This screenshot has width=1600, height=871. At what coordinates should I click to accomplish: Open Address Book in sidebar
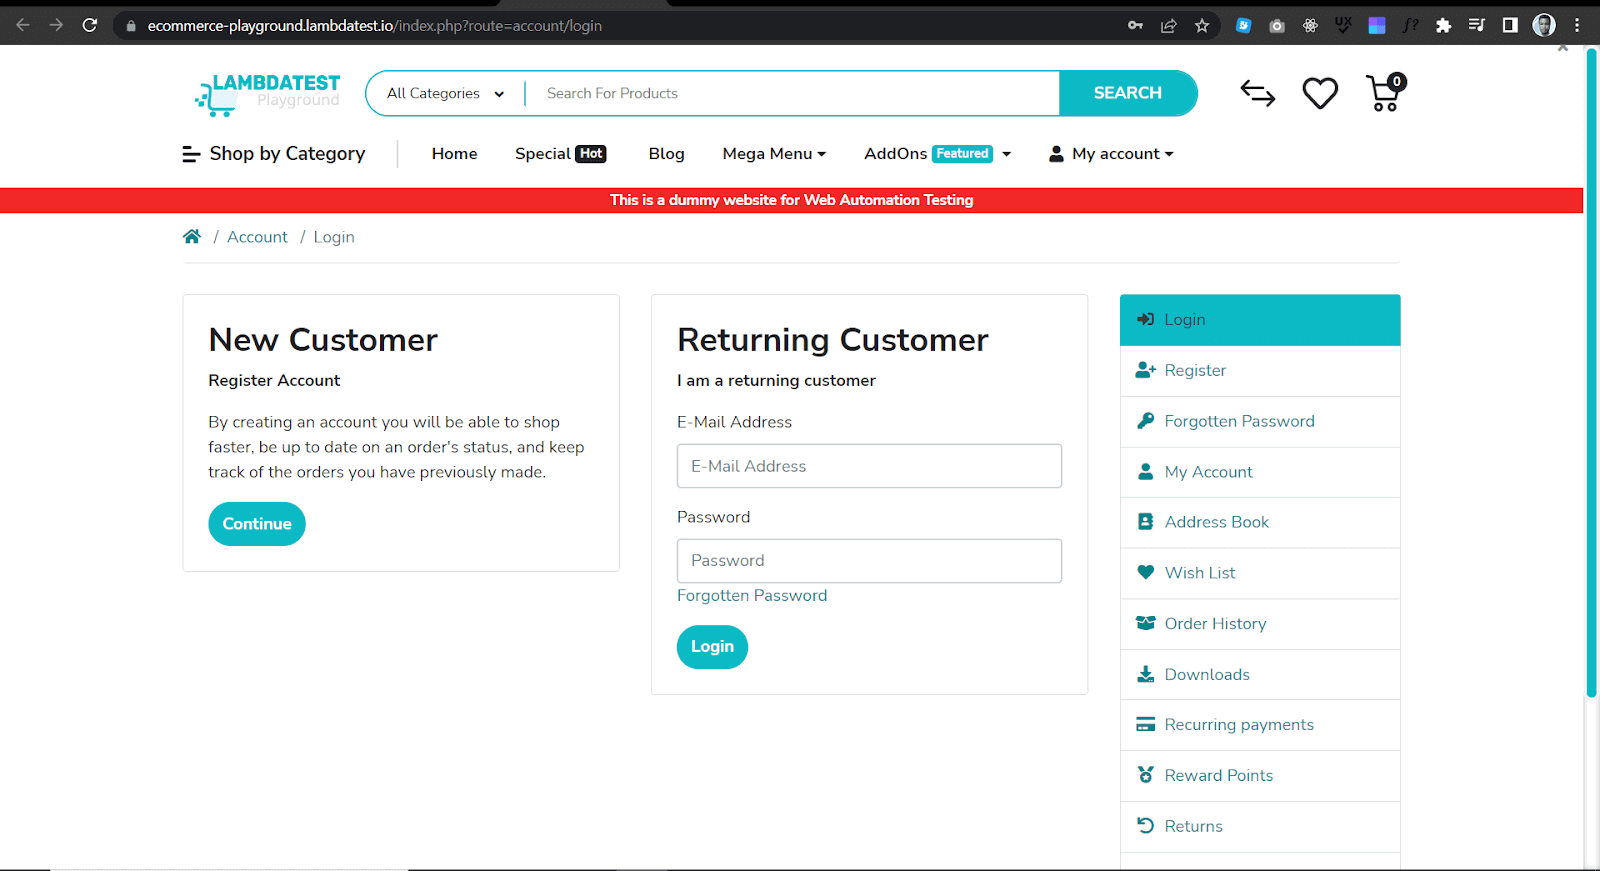[1260, 523]
